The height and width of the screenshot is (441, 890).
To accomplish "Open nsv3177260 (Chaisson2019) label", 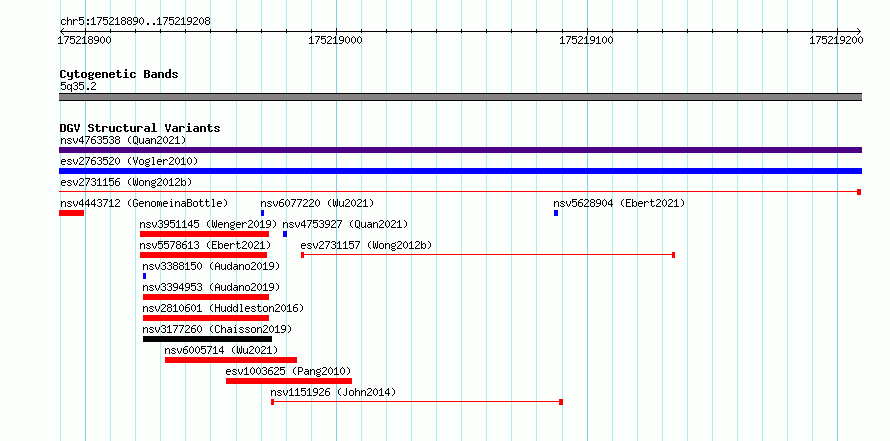I will [x=217, y=329].
